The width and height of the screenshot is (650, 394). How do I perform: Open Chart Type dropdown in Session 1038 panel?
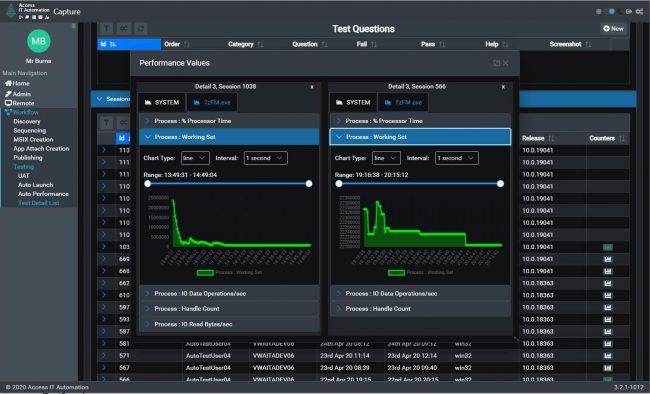click(x=195, y=158)
